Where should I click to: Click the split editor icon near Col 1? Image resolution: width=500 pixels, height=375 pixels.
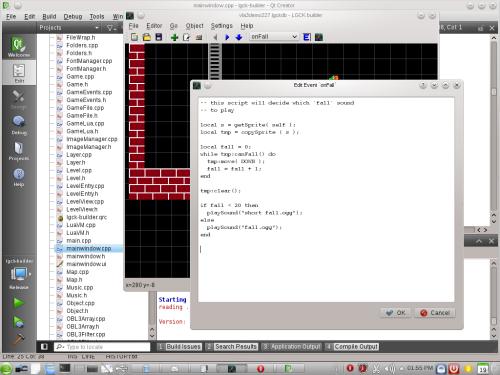point(480,28)
